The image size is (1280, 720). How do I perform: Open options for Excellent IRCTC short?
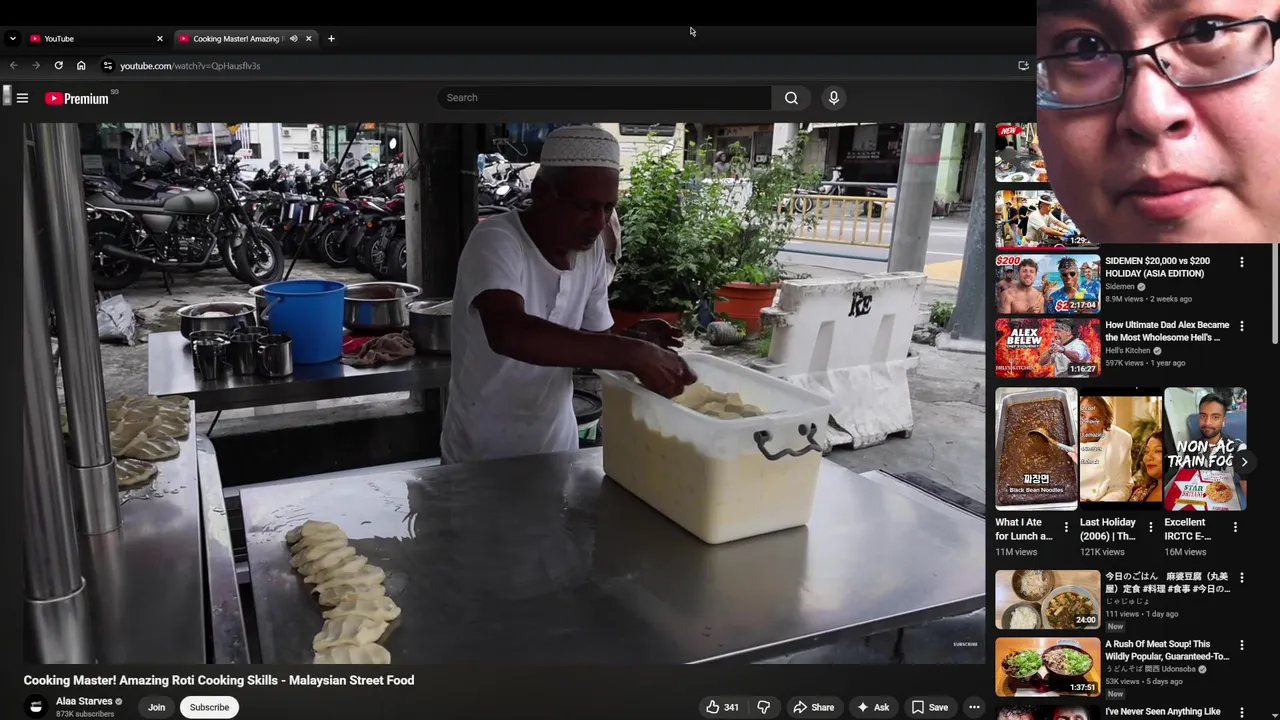[x=1235, y=527]
